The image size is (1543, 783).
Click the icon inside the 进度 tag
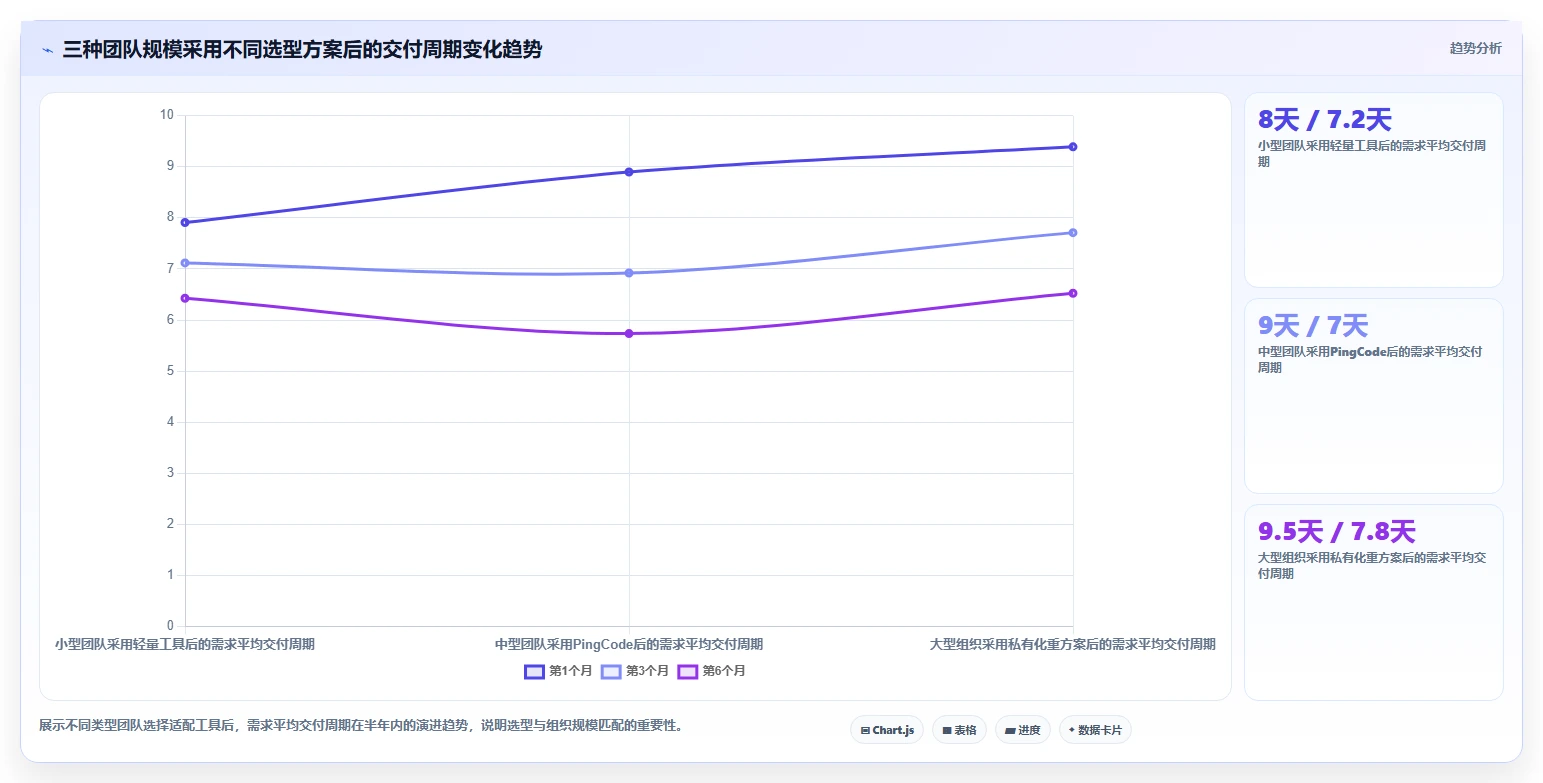tap(1010, 731)
